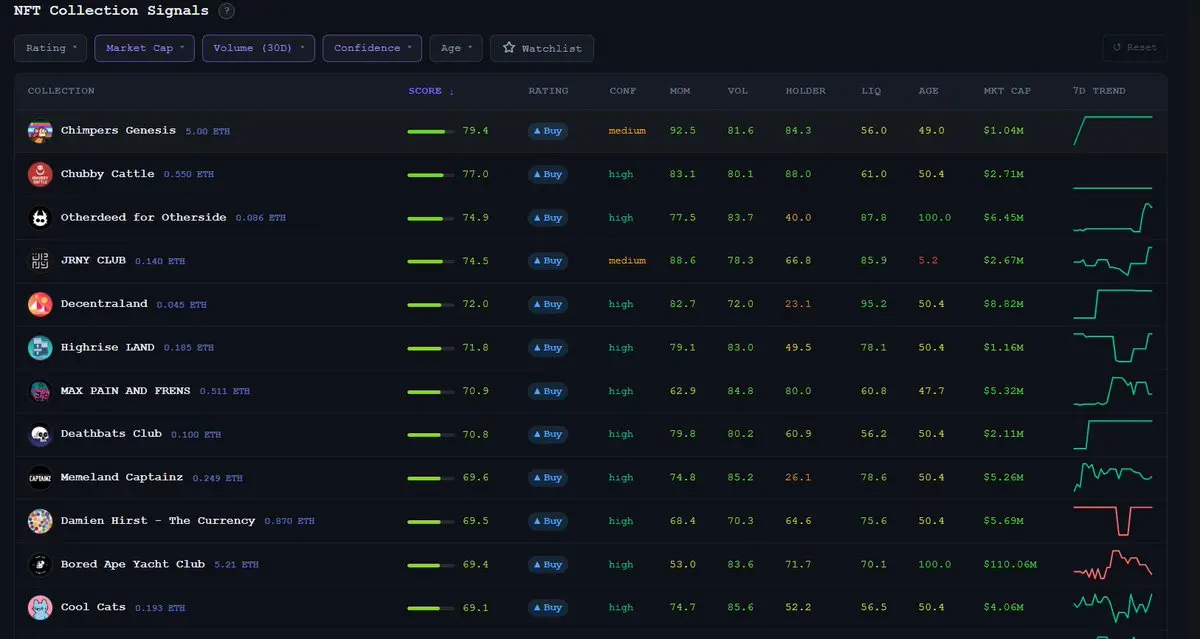The height and width of the screenshot is (639, 1200).
Task: Open the Volume (30D) filter dropdown
Action: 259,48
